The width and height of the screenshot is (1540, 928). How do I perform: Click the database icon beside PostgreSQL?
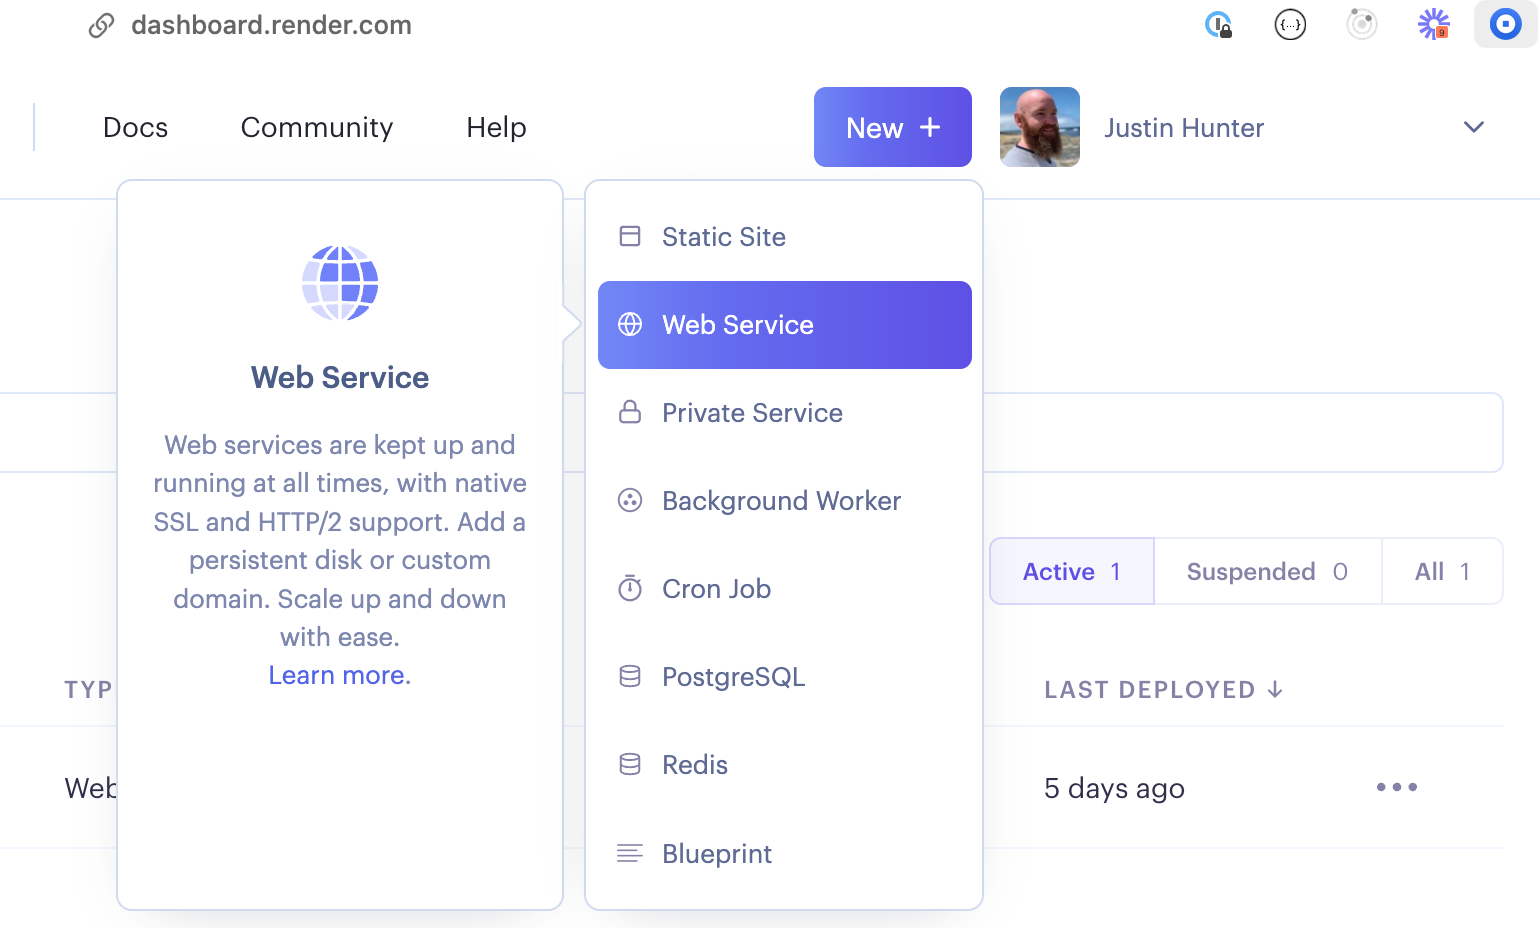pyautogui.click(x=630, y=676)
